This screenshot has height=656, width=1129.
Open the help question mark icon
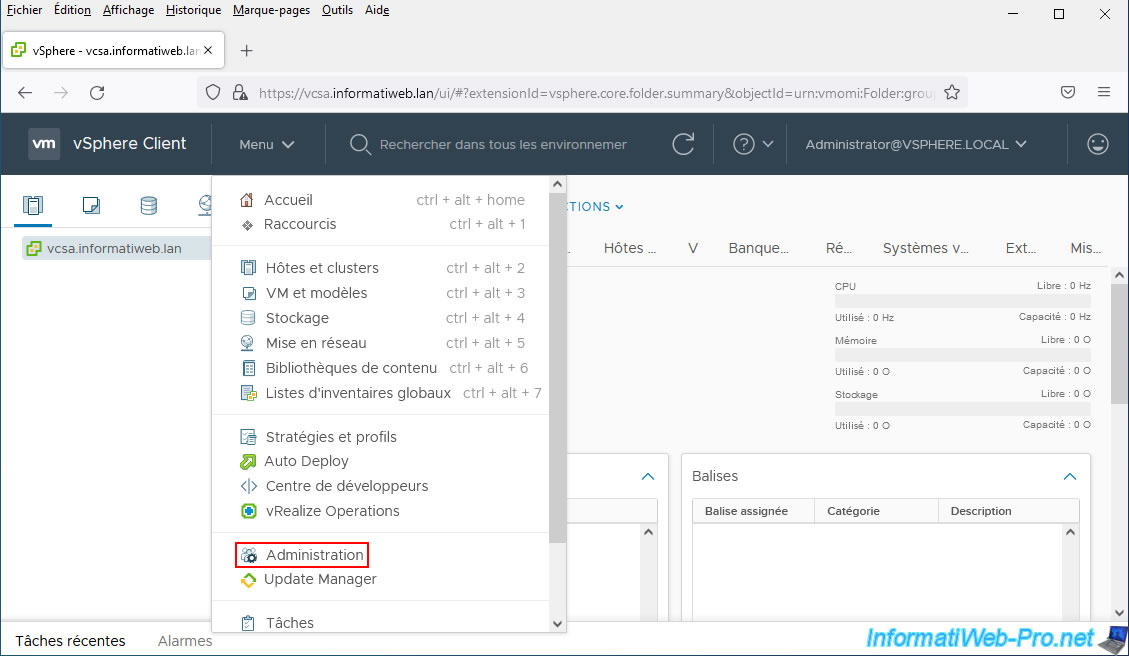pos(743,144)
